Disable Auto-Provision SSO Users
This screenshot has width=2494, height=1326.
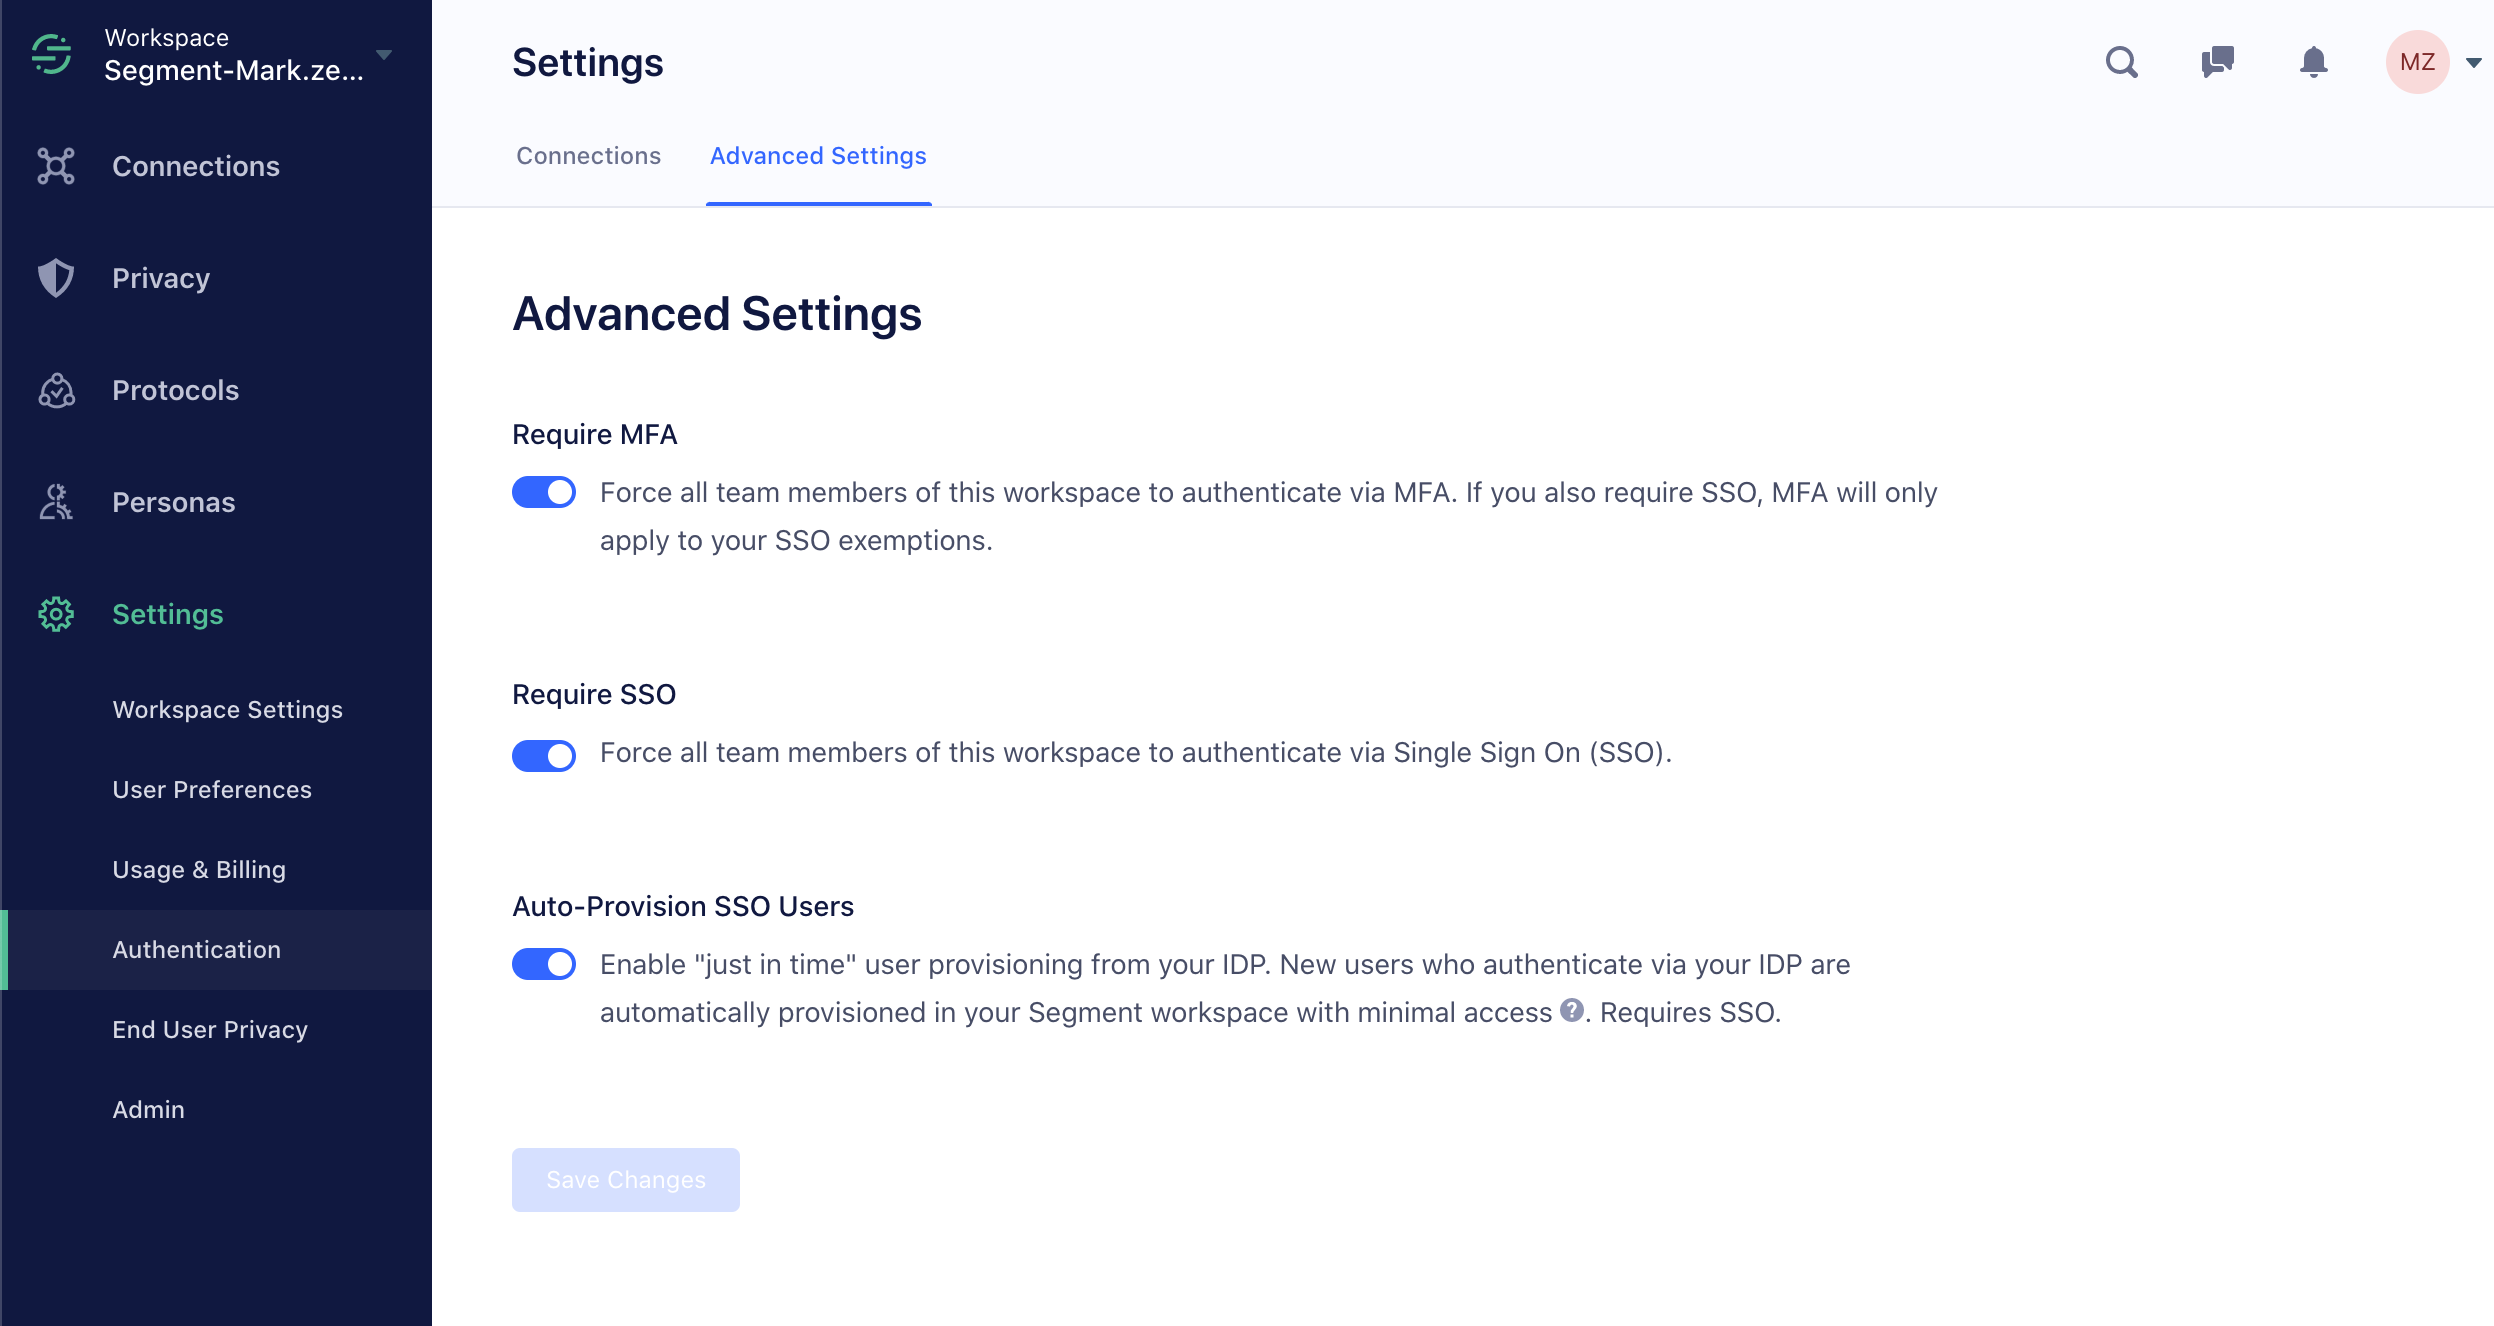click(x=544, y=964)
